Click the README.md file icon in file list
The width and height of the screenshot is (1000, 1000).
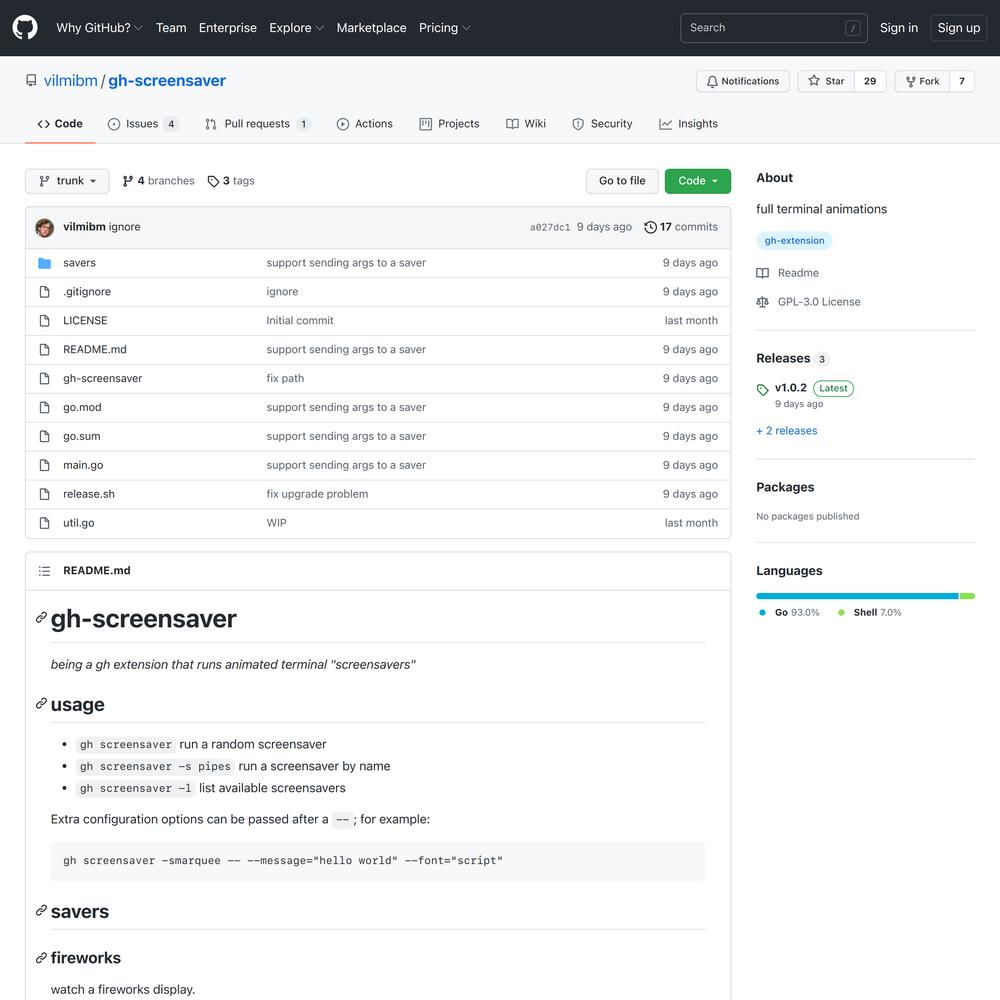[44, 349]
